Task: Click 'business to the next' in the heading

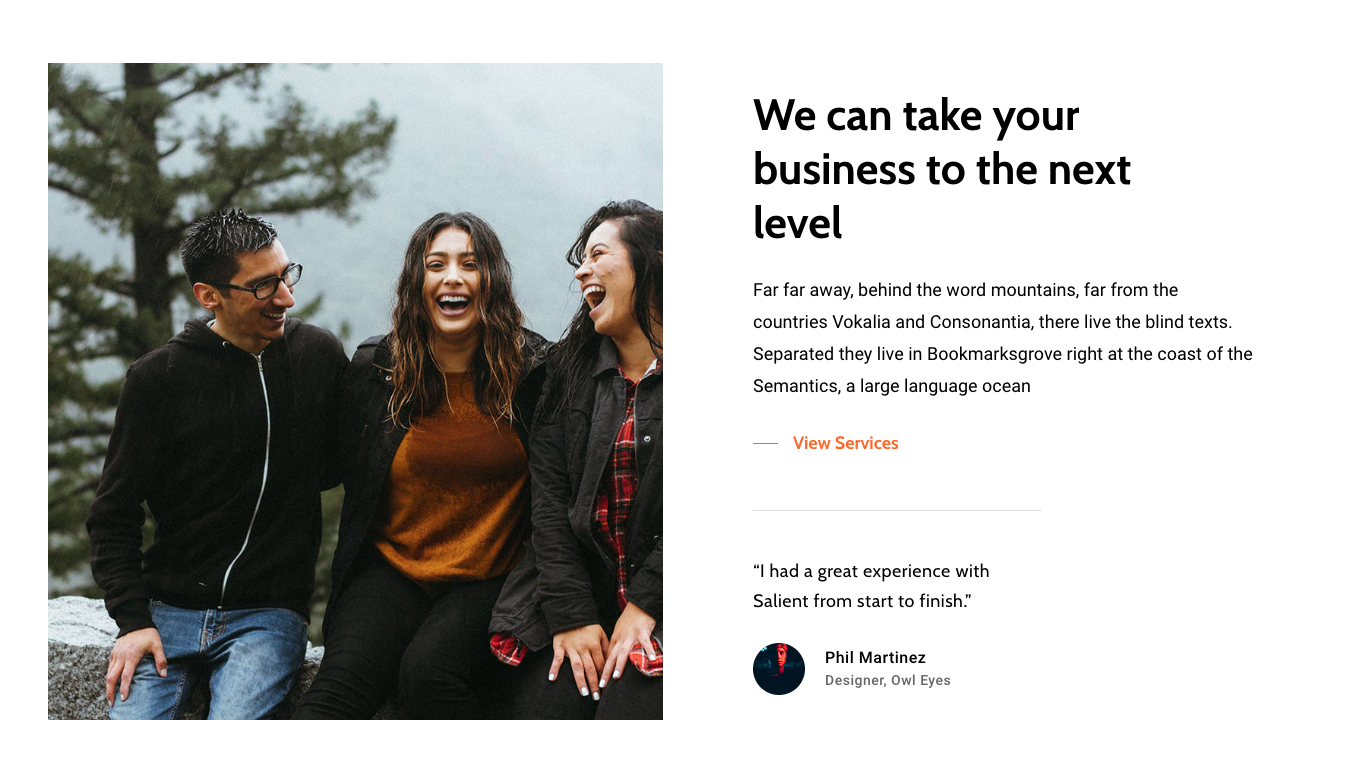Action: click(x=941, y=169)
